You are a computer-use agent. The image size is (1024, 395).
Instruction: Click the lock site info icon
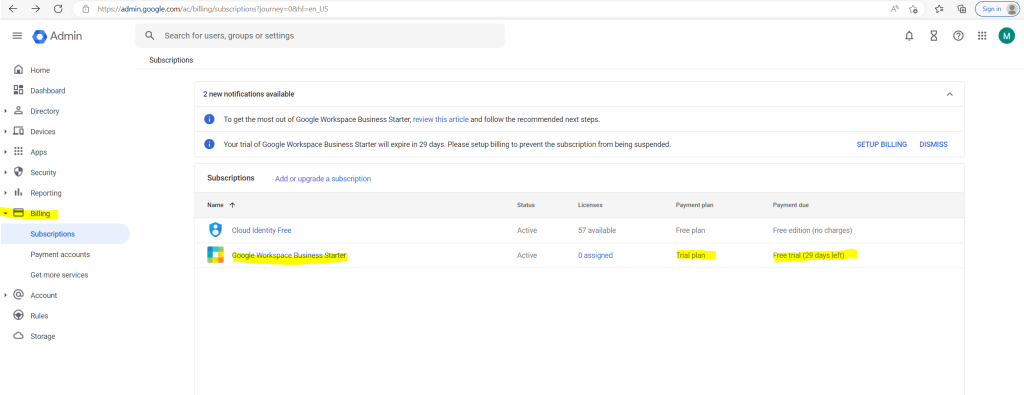[86, 9]
